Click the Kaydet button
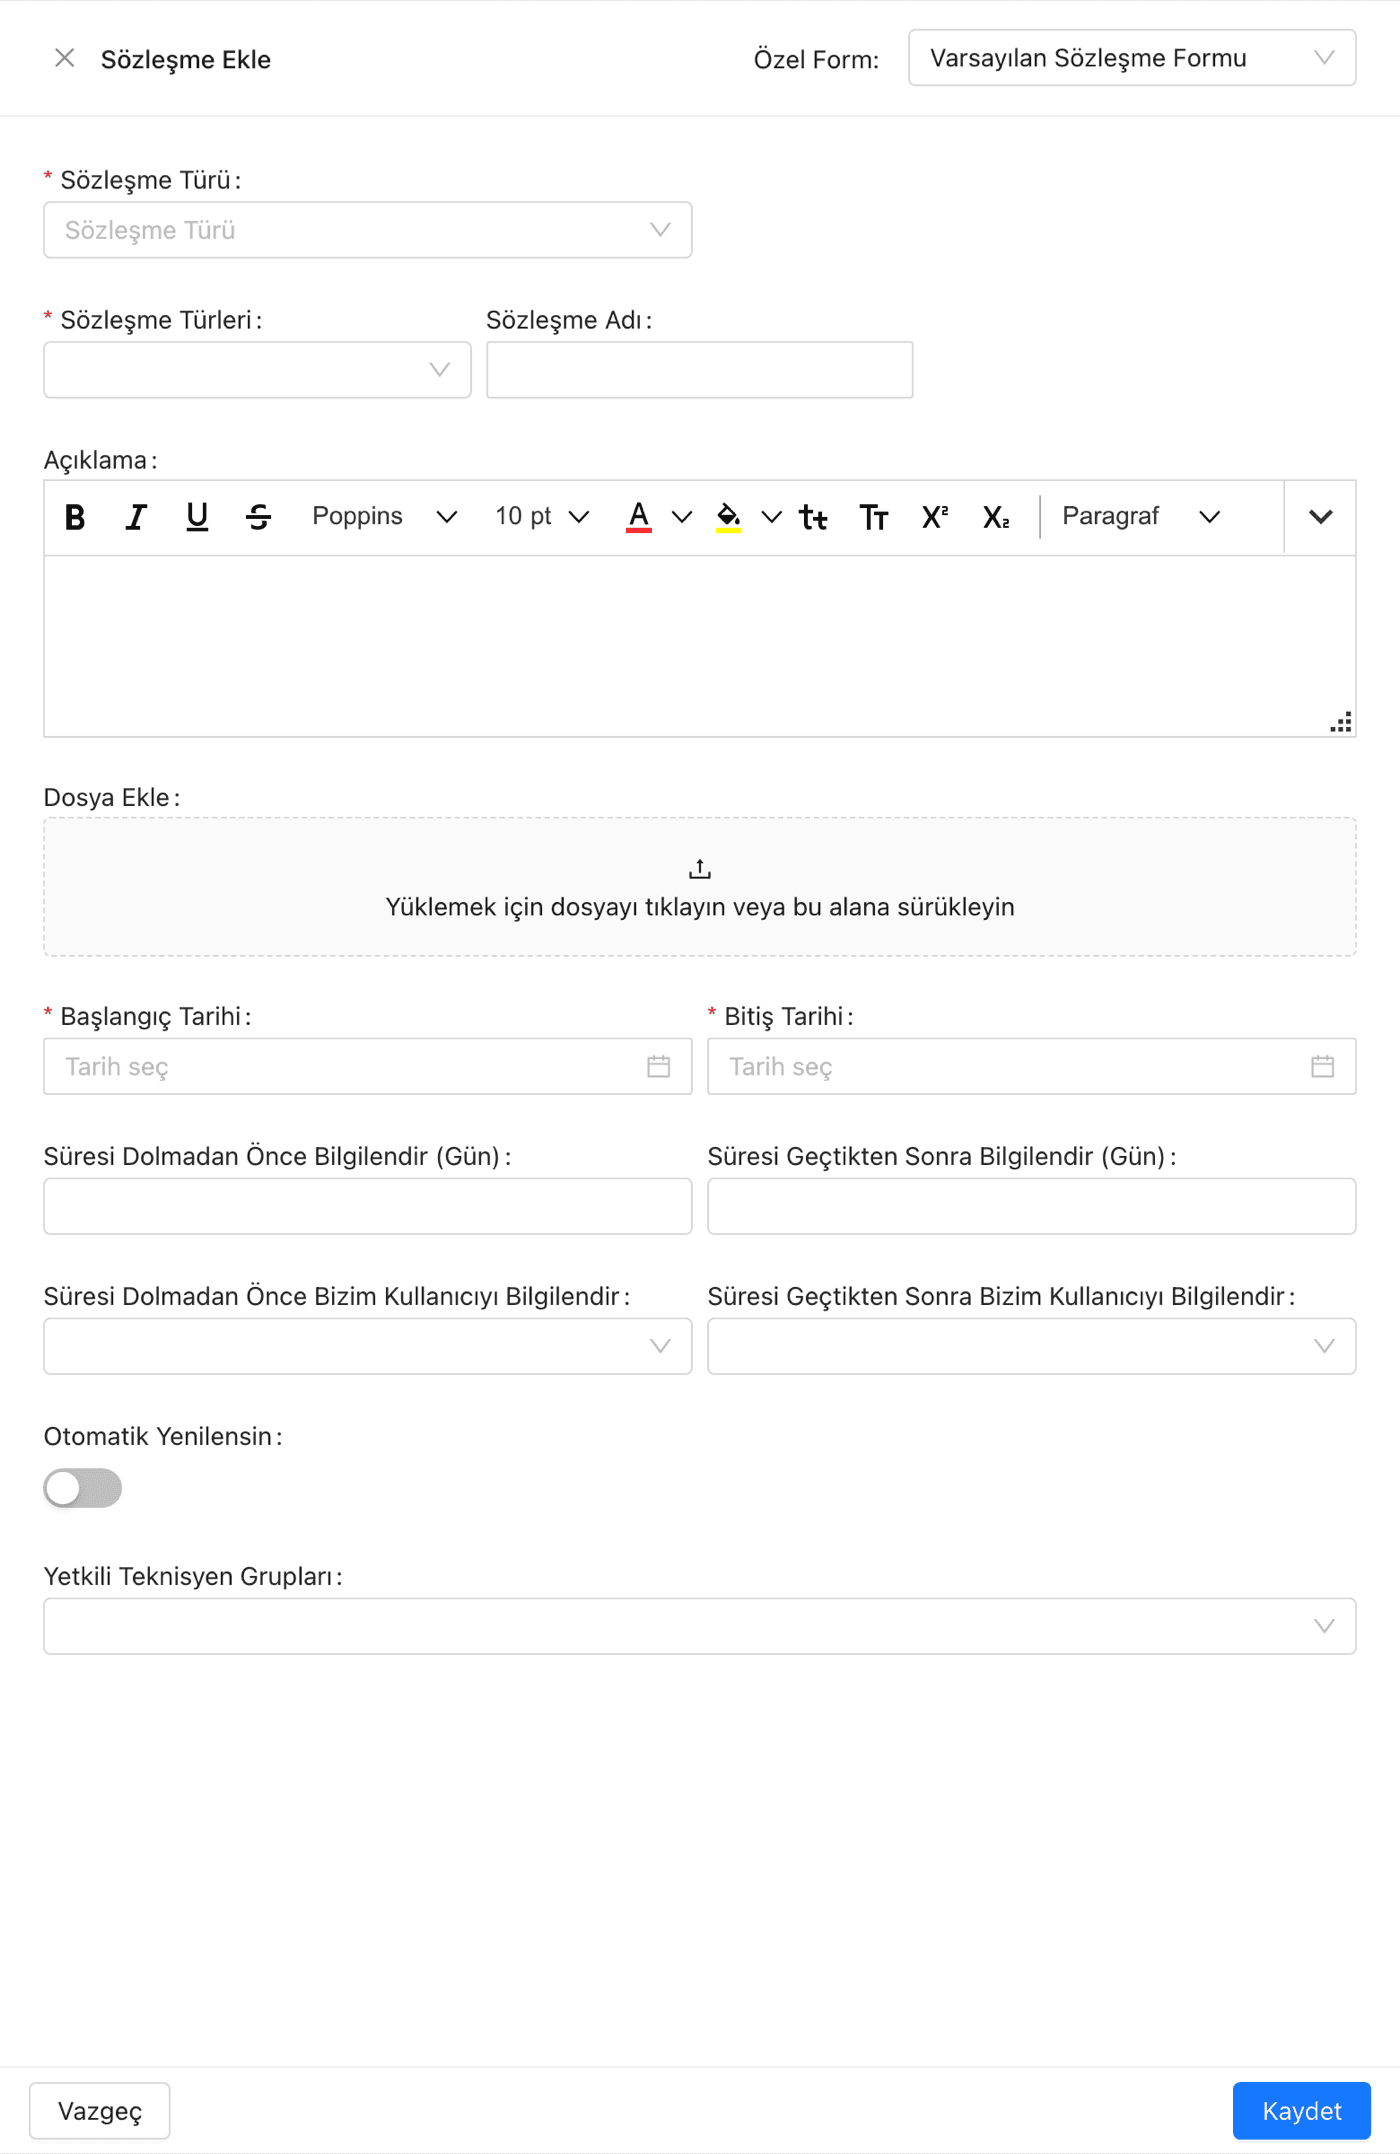This screenshot has height=2154, width=1400. click(x=1302, y=2111)
